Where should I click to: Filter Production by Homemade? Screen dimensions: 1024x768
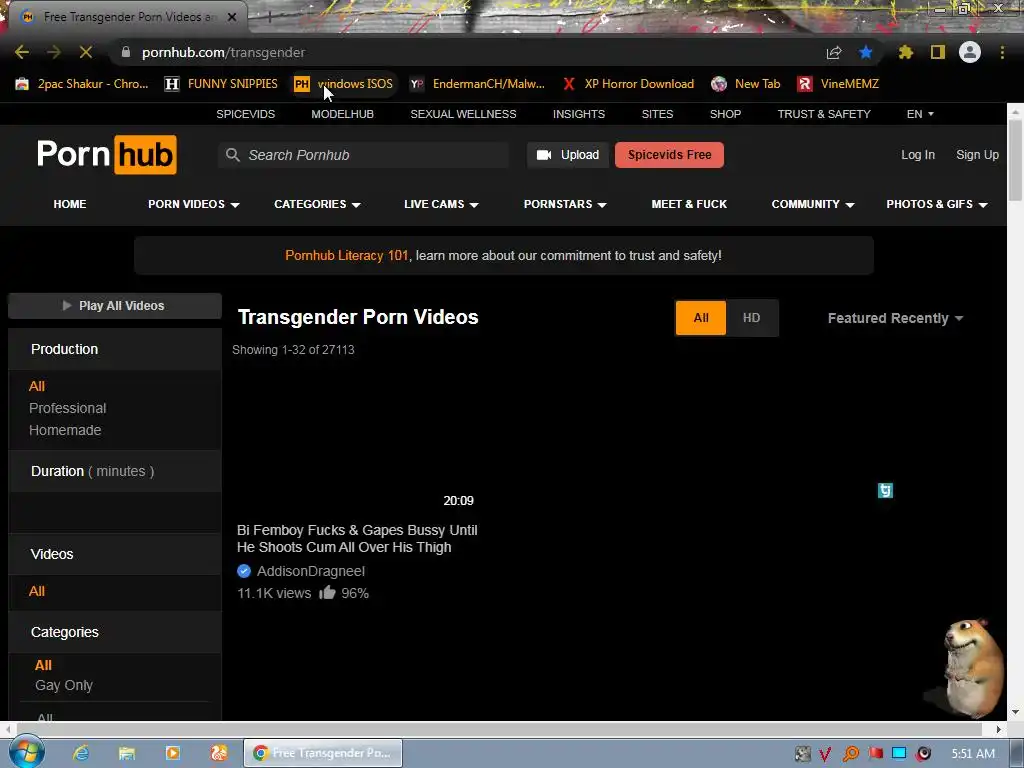click(x=65, y=430)
